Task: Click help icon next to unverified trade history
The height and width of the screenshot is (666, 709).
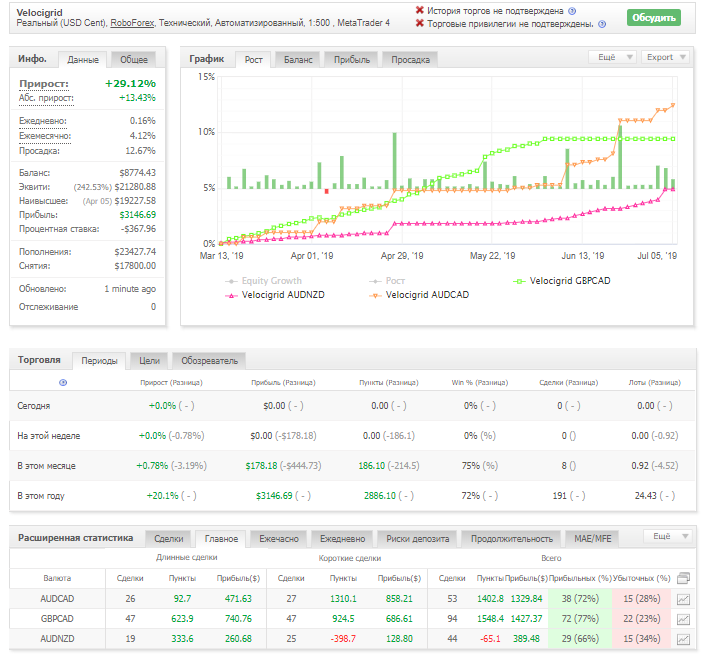Action: point(572,11)
